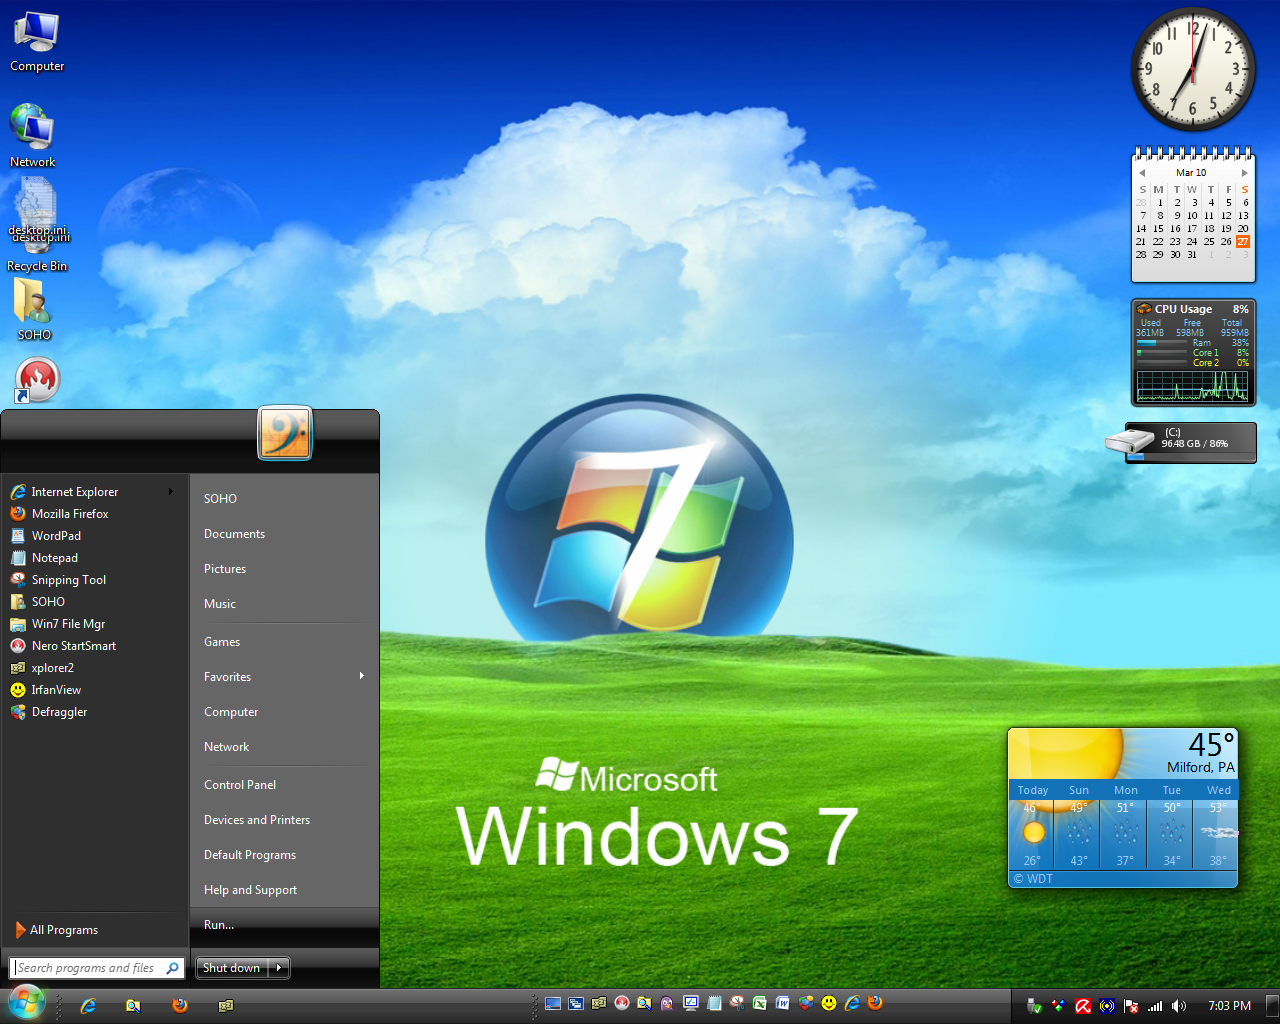The height and width of the screenshot is (1024, 1280).
Task: Click the monitor checkmark icon in the taskbar
Action: click(x=690, y=1003)
